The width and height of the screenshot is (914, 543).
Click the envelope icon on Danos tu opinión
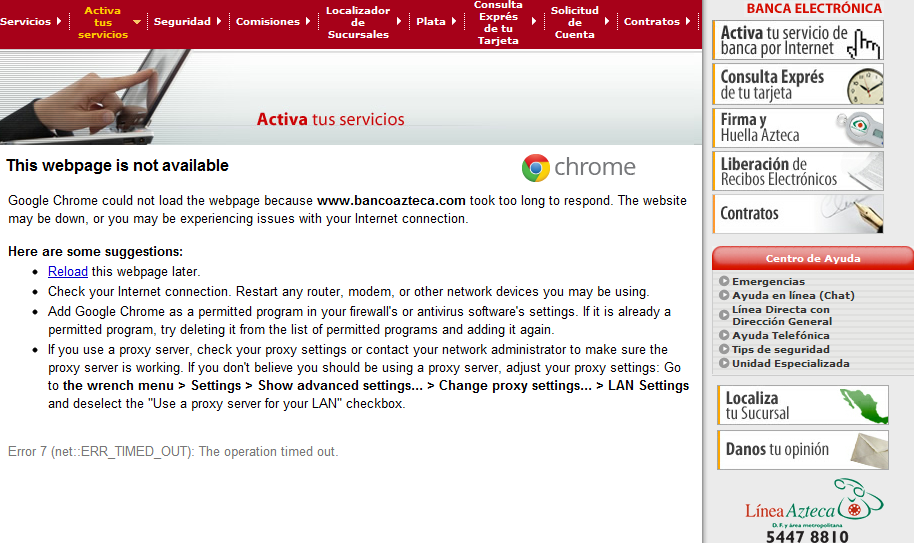point(864,450)
